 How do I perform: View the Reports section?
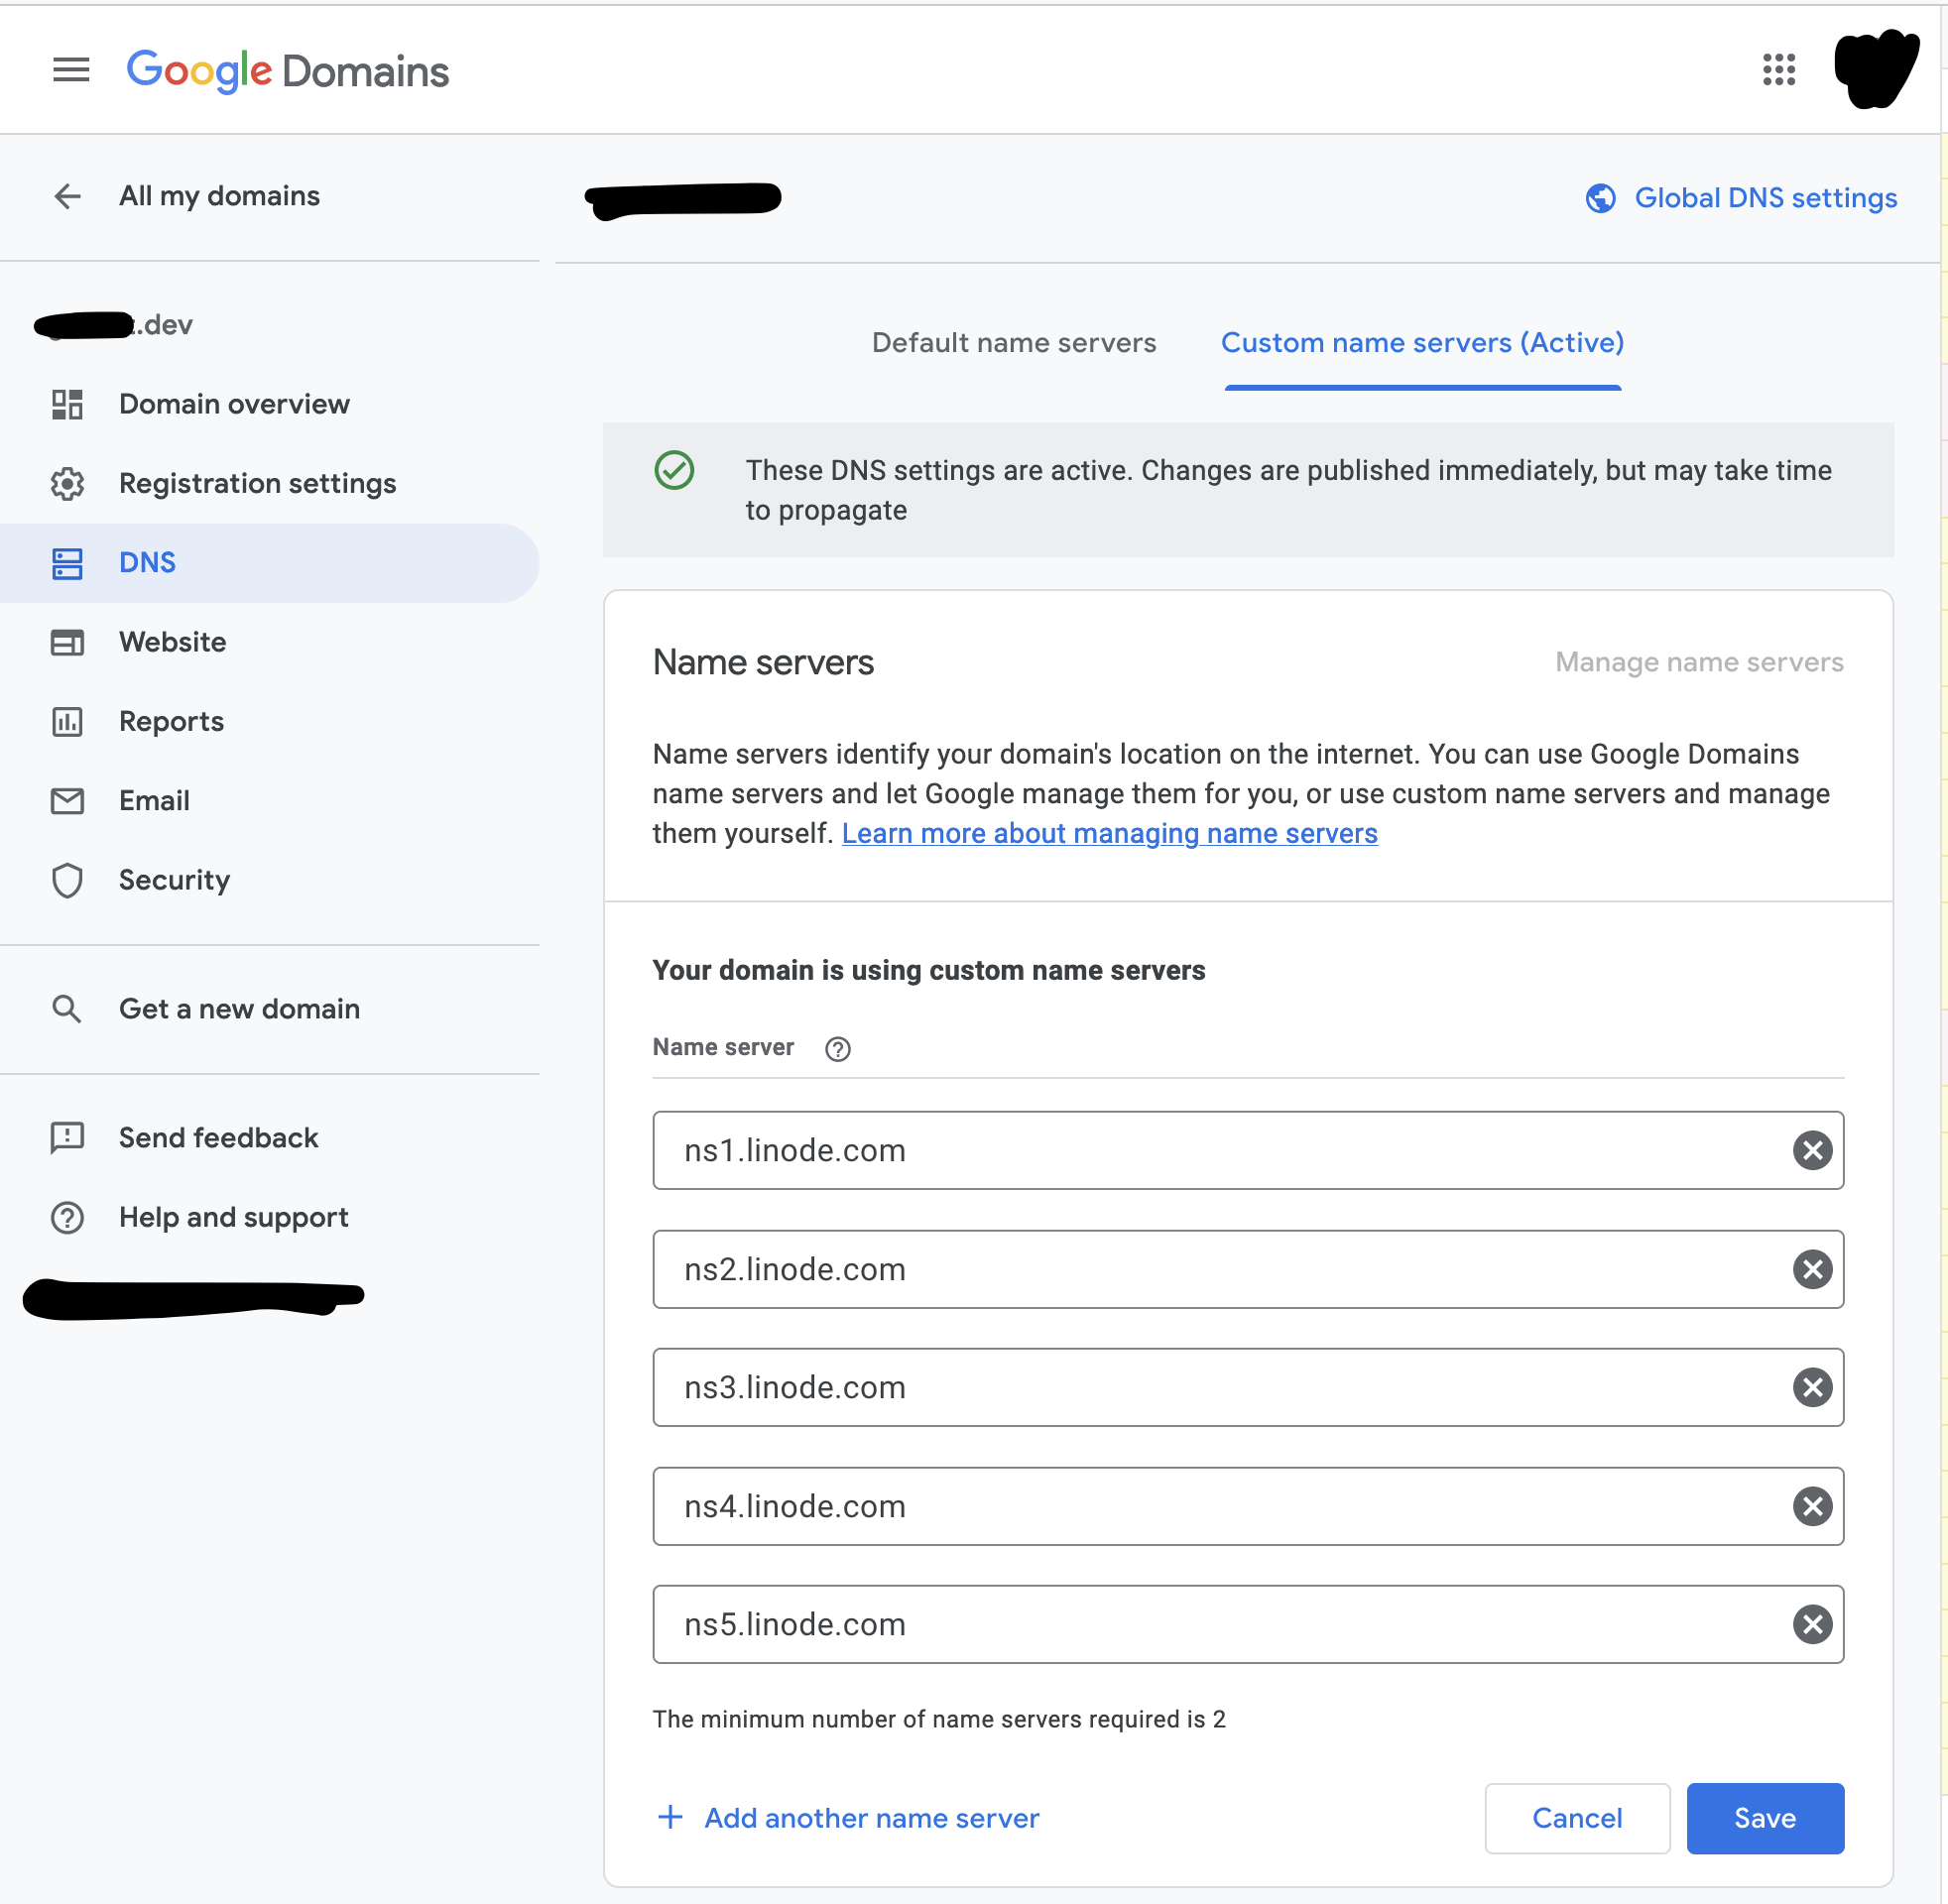point(170,721)
